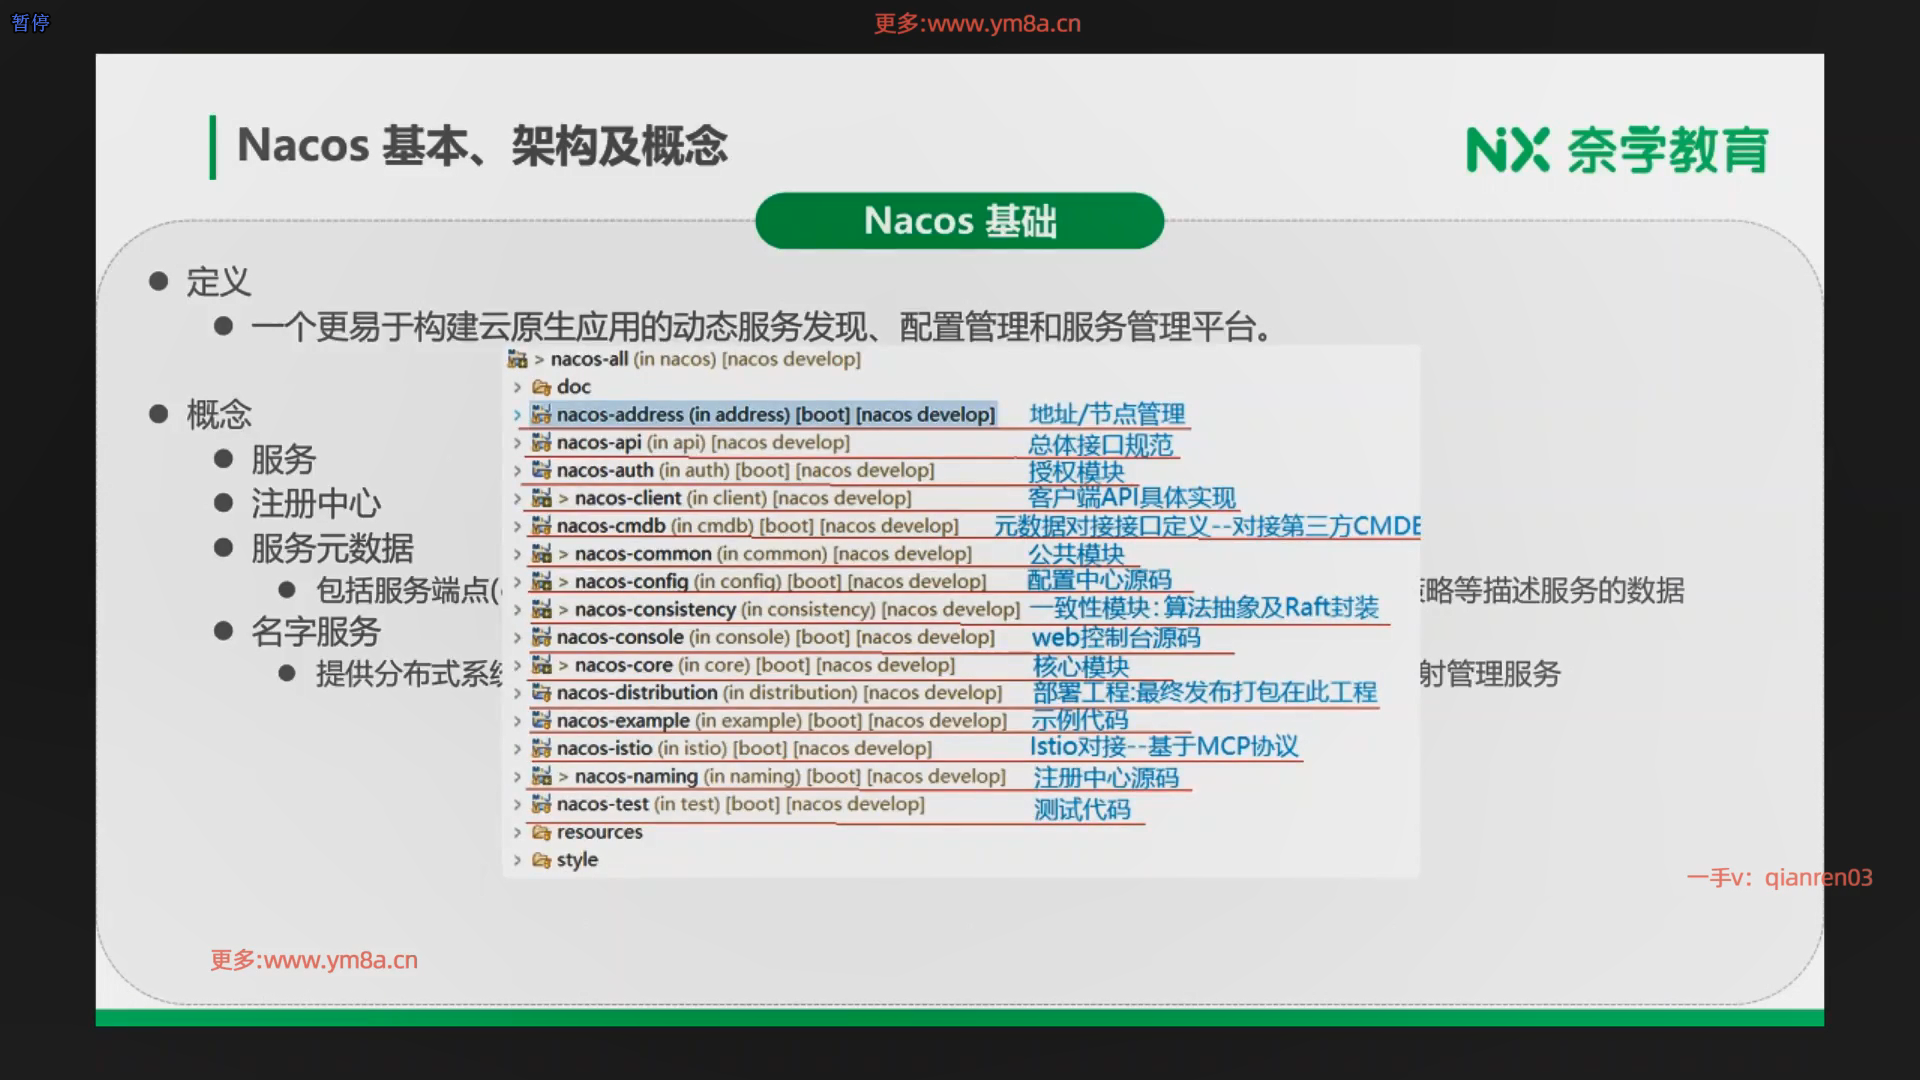Click the doc folder icon
The width and height of the screenshot is (1920, 1080).
(x=541, y=387)
